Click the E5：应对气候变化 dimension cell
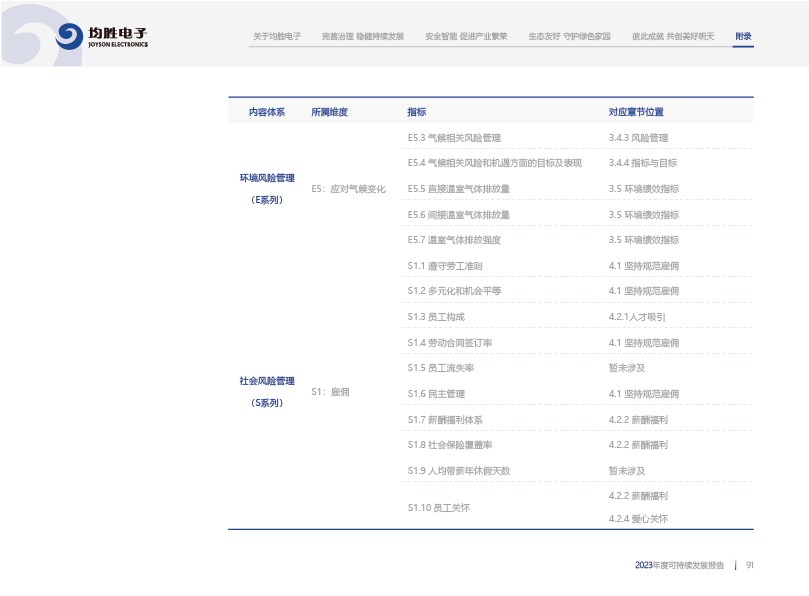Screen dimensions: 809x596 click(348, 189)
